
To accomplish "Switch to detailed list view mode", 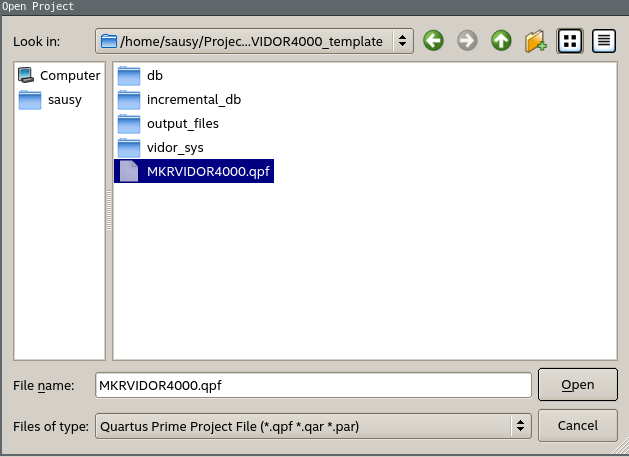I will (x=604, y=41).
